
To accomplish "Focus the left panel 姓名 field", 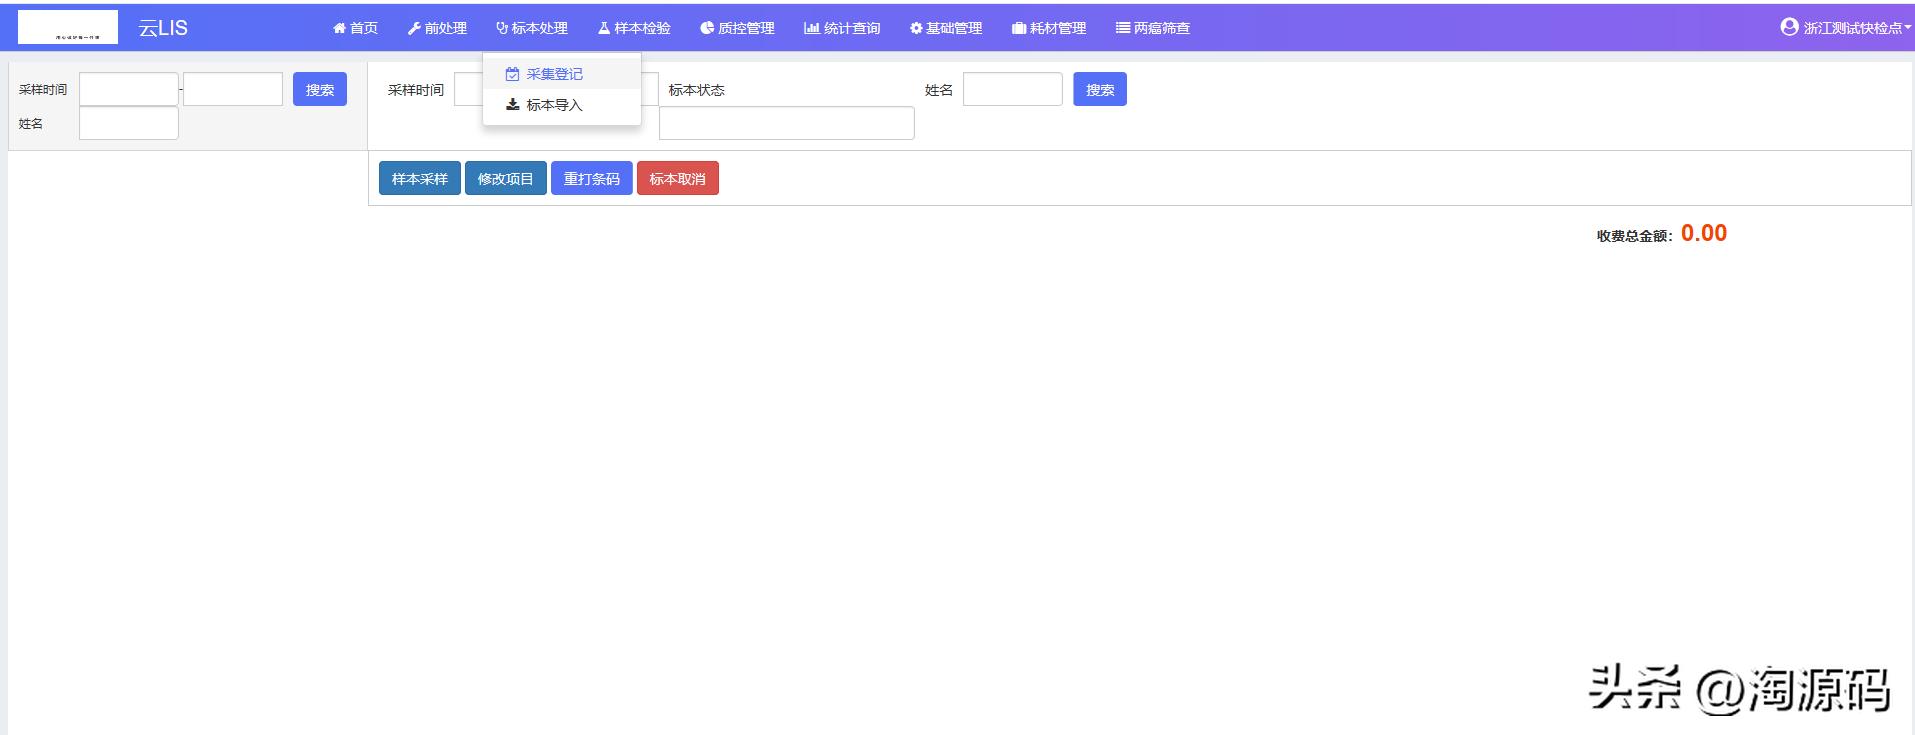I will point(129,123).
